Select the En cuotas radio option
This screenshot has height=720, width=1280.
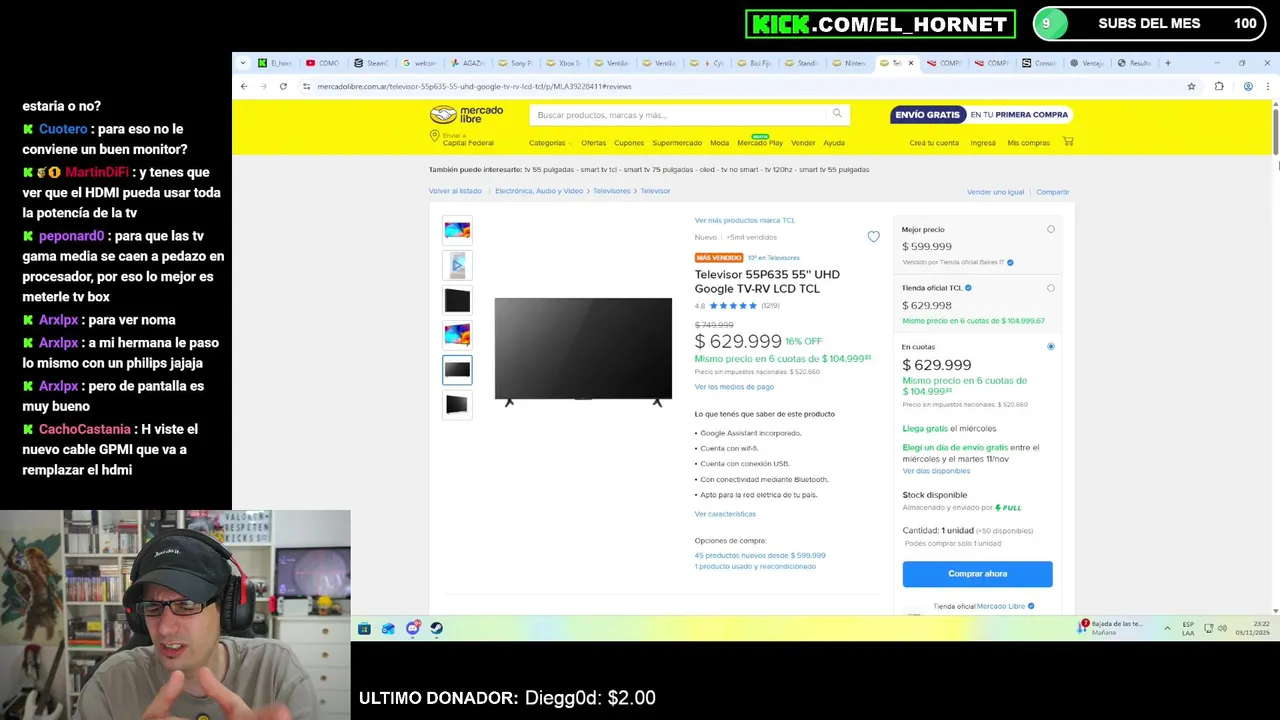1050,346
